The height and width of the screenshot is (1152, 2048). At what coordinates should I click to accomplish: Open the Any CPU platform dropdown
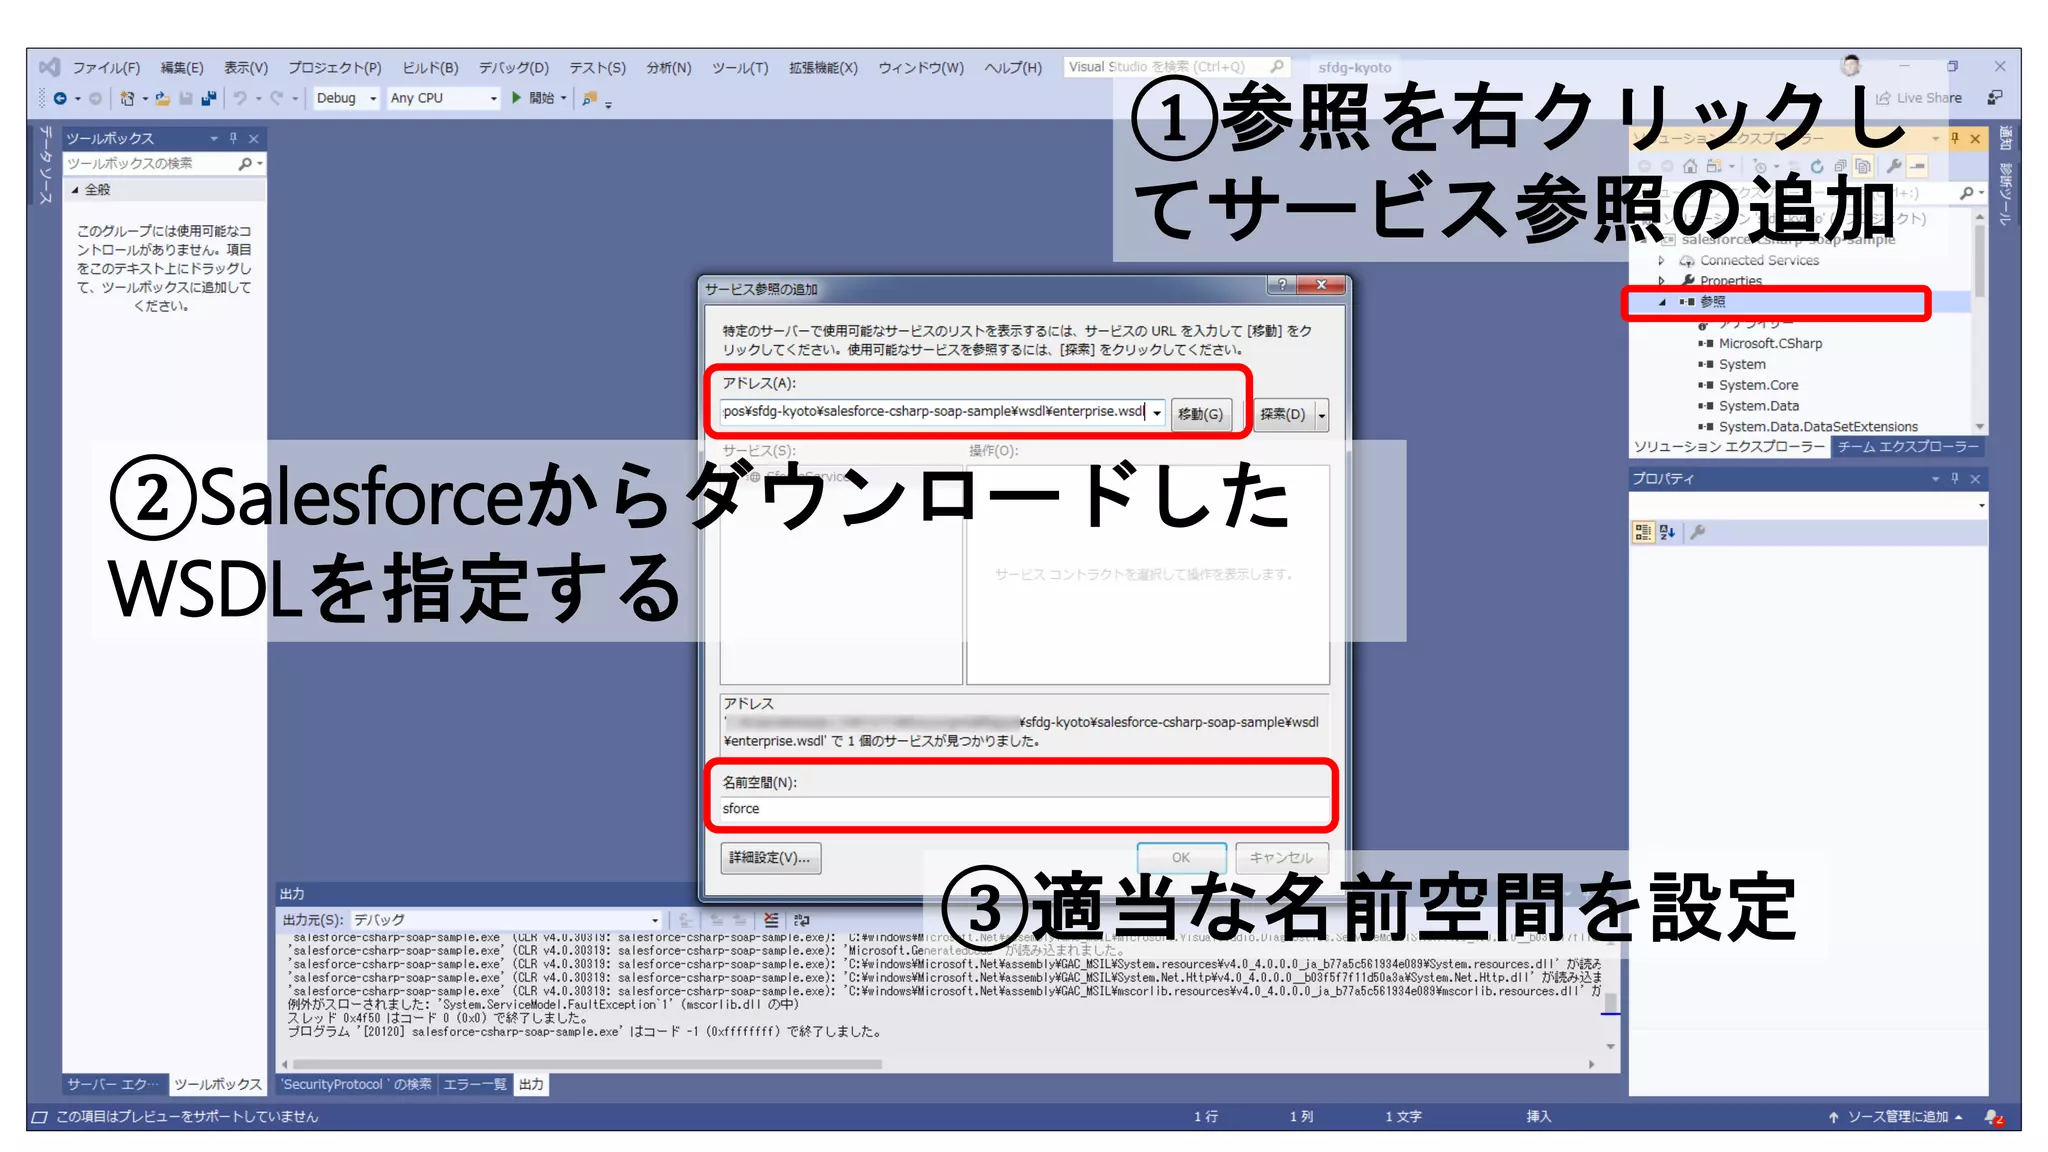pyautogui.click(x=493, y=98)
